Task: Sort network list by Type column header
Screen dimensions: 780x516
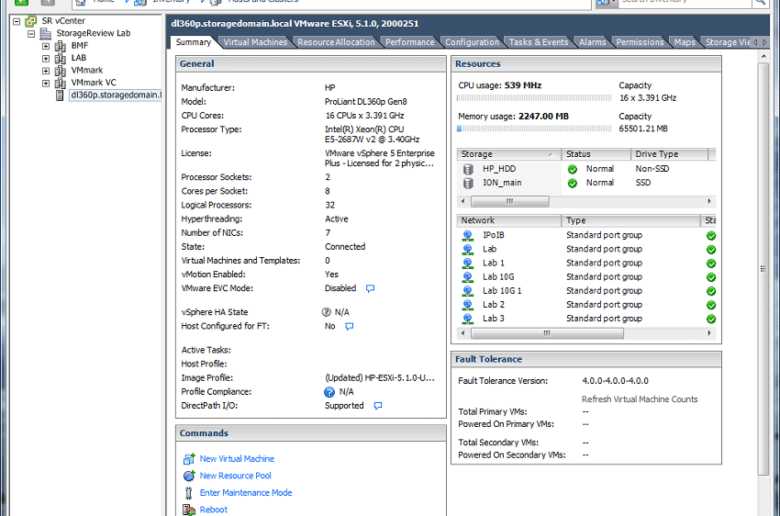Action: pos(630,220)
